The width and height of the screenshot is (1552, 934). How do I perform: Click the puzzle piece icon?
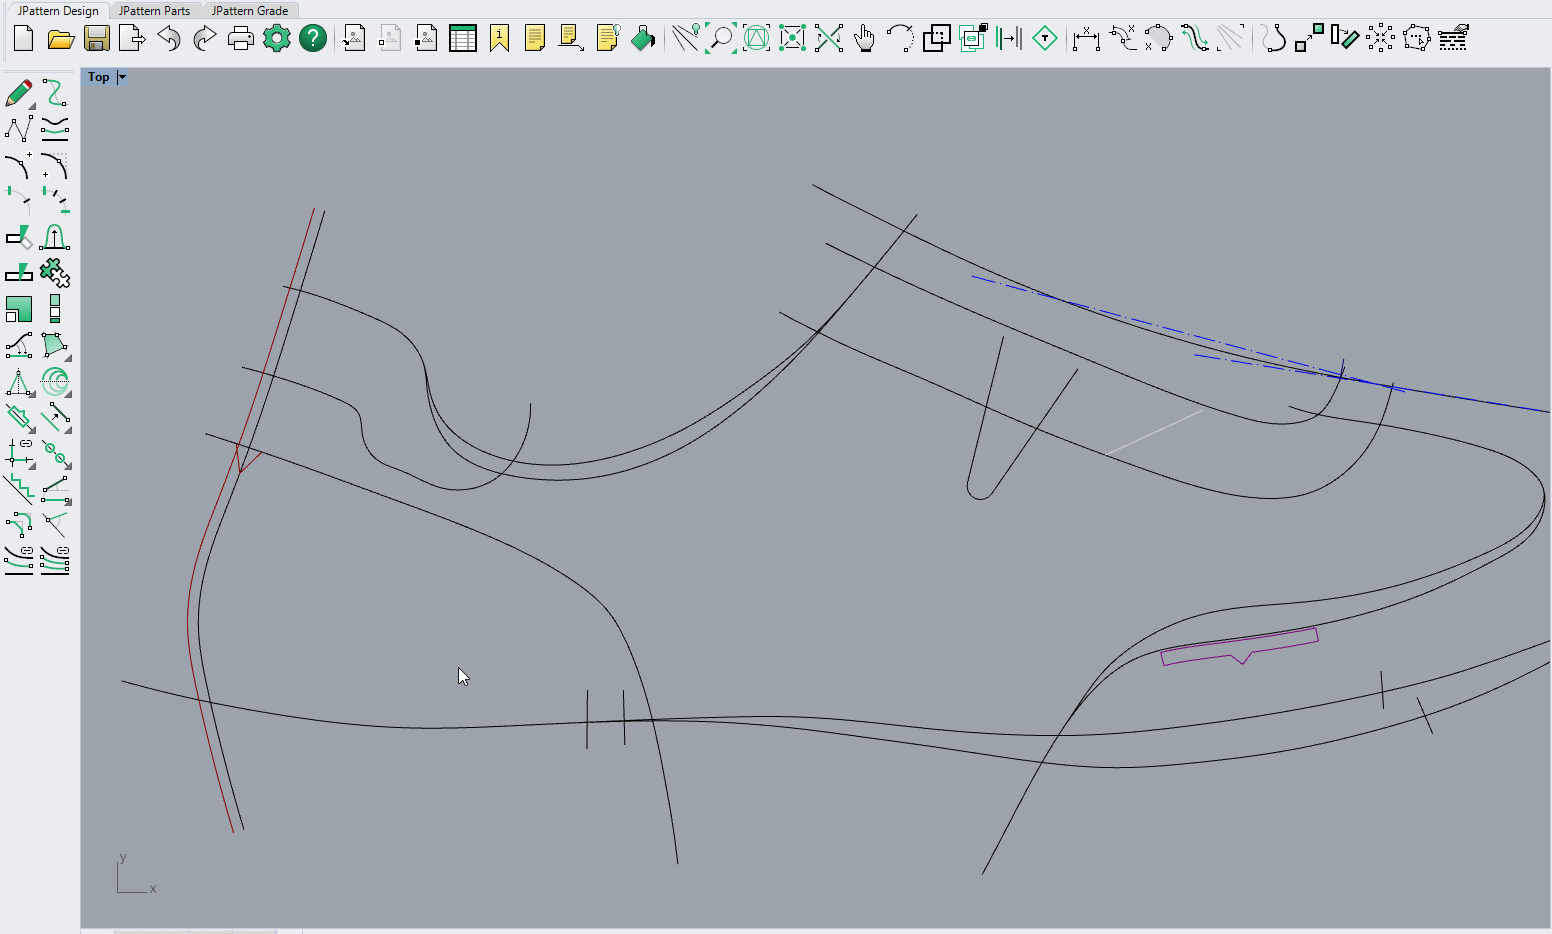[55, 272]
